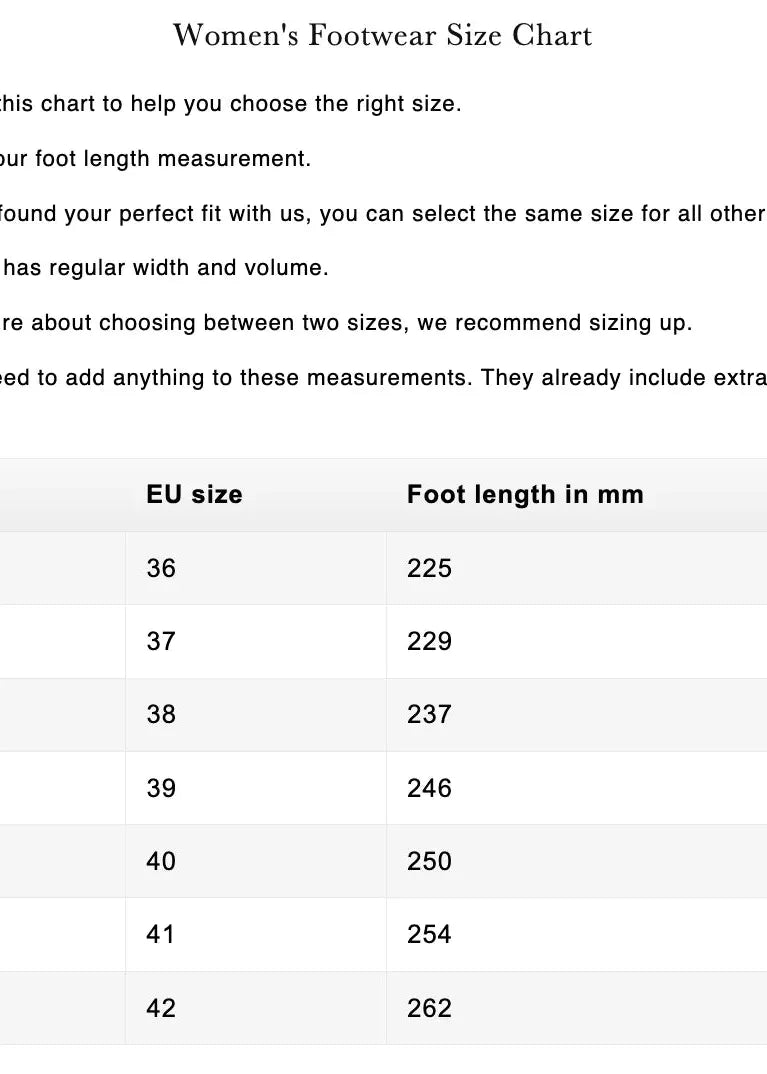Select the EU size 36 cell

point(161,568)
